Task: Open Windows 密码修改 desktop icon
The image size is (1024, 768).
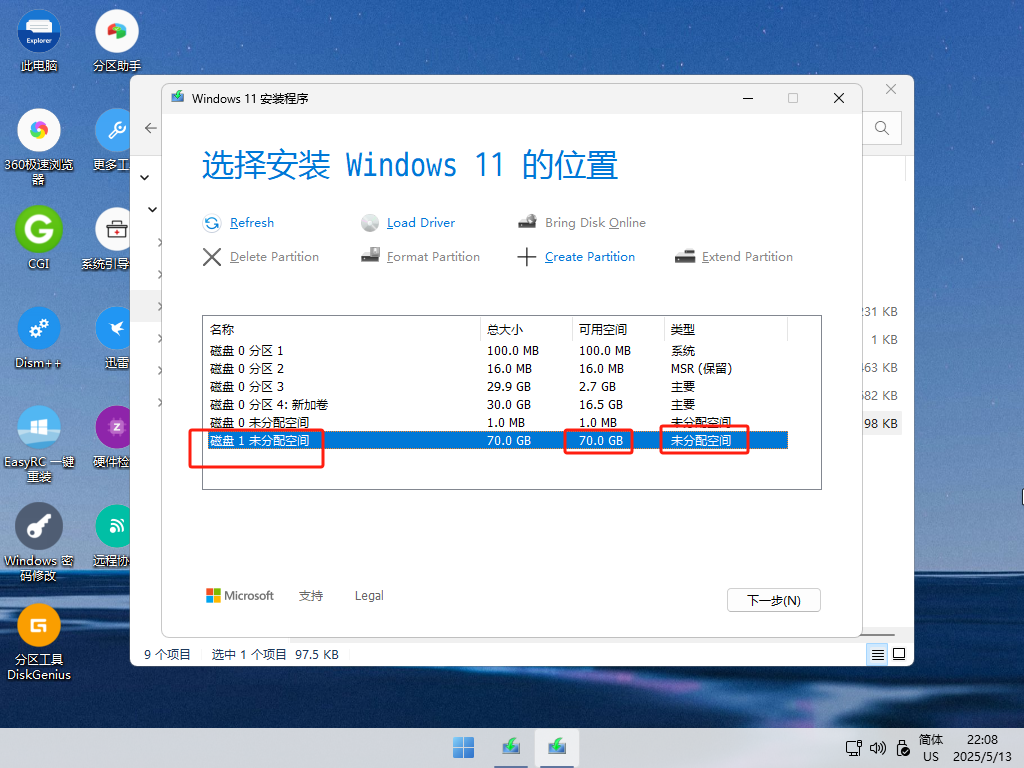Action: [39, 543]
